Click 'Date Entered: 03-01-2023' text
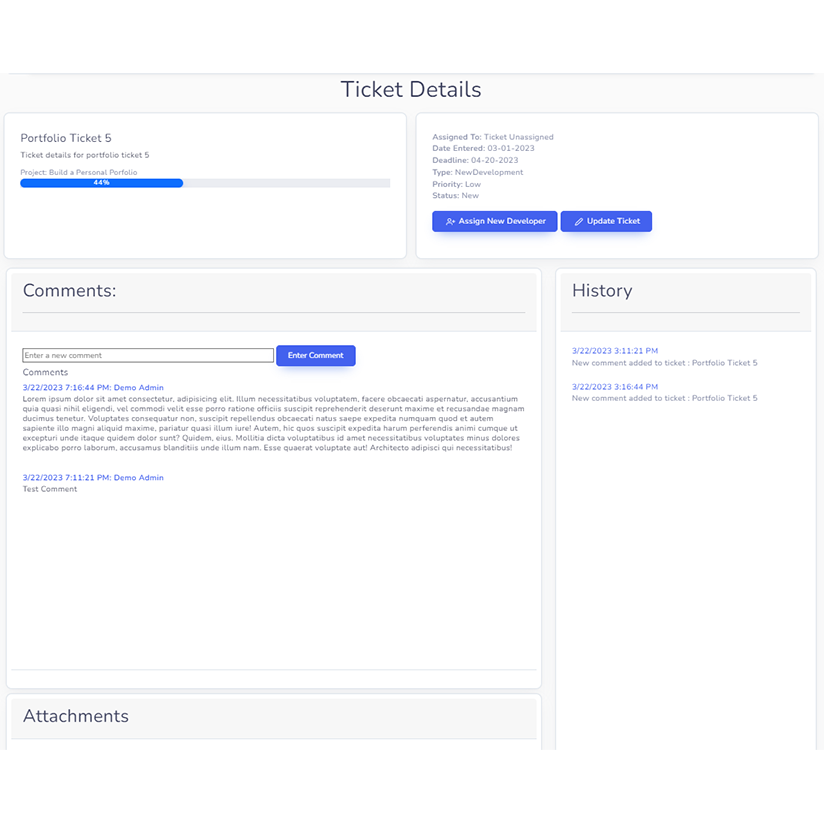The width and height of the screenshot is (824, 824). (x=483, y=148)
